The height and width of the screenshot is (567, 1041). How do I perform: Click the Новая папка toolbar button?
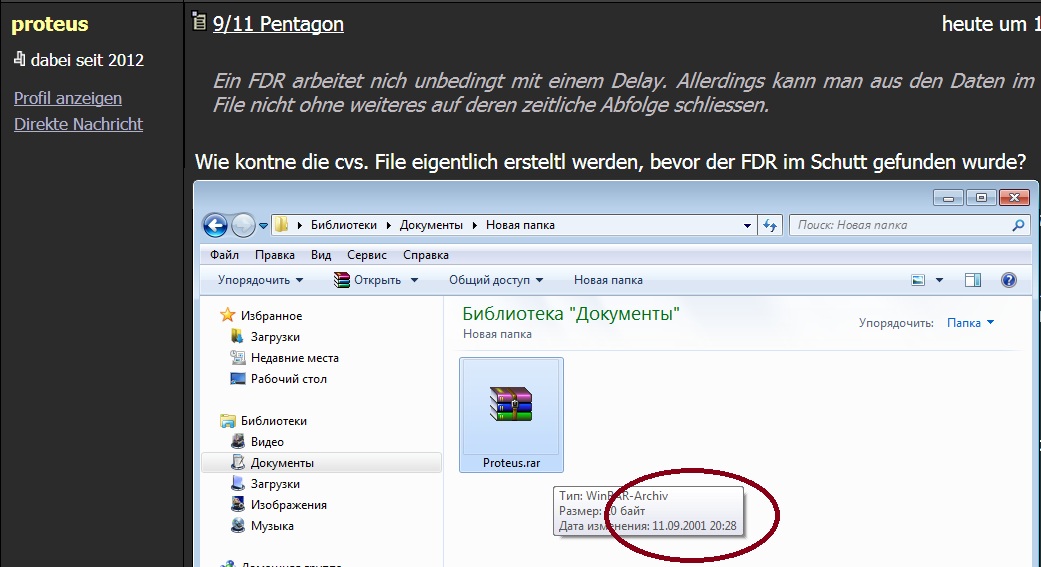click(608, 280)
